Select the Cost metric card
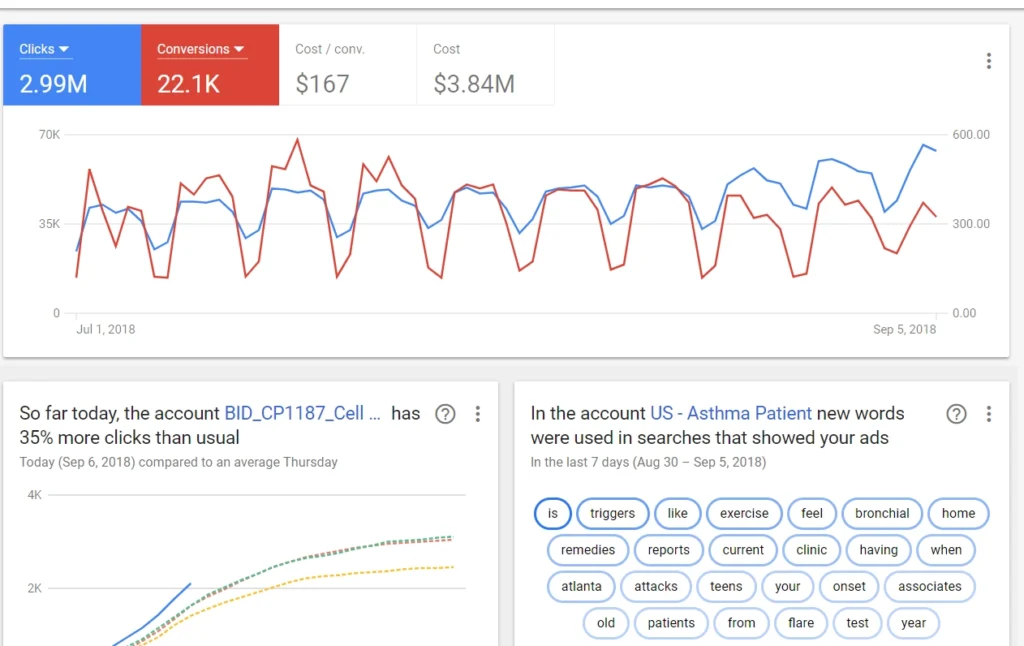 [485, 65]
